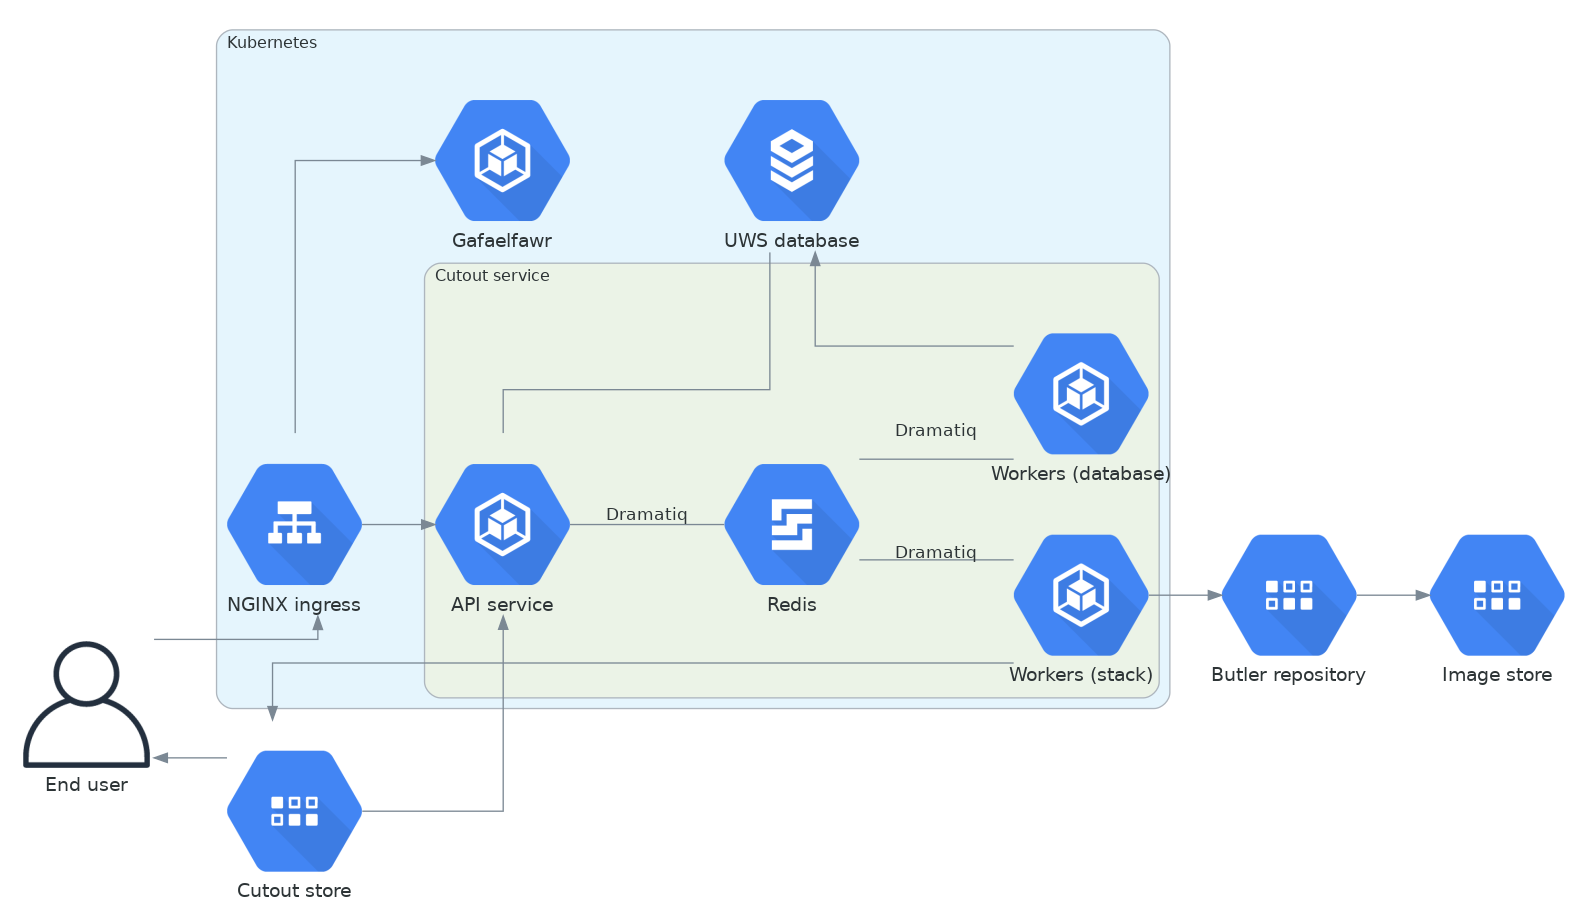
Task: Click the End user person icon
Action: tap(87, 705)
